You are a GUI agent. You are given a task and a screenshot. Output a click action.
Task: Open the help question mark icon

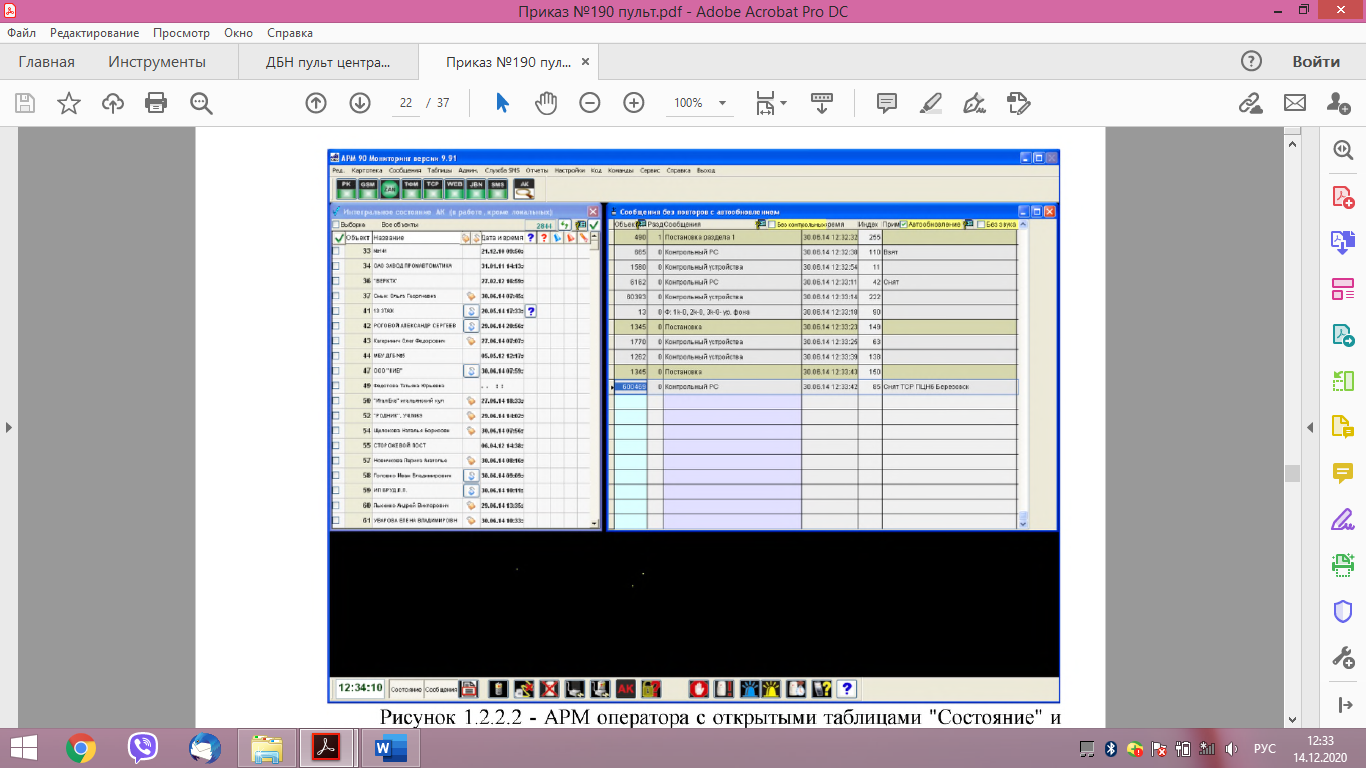(1251, 62)
